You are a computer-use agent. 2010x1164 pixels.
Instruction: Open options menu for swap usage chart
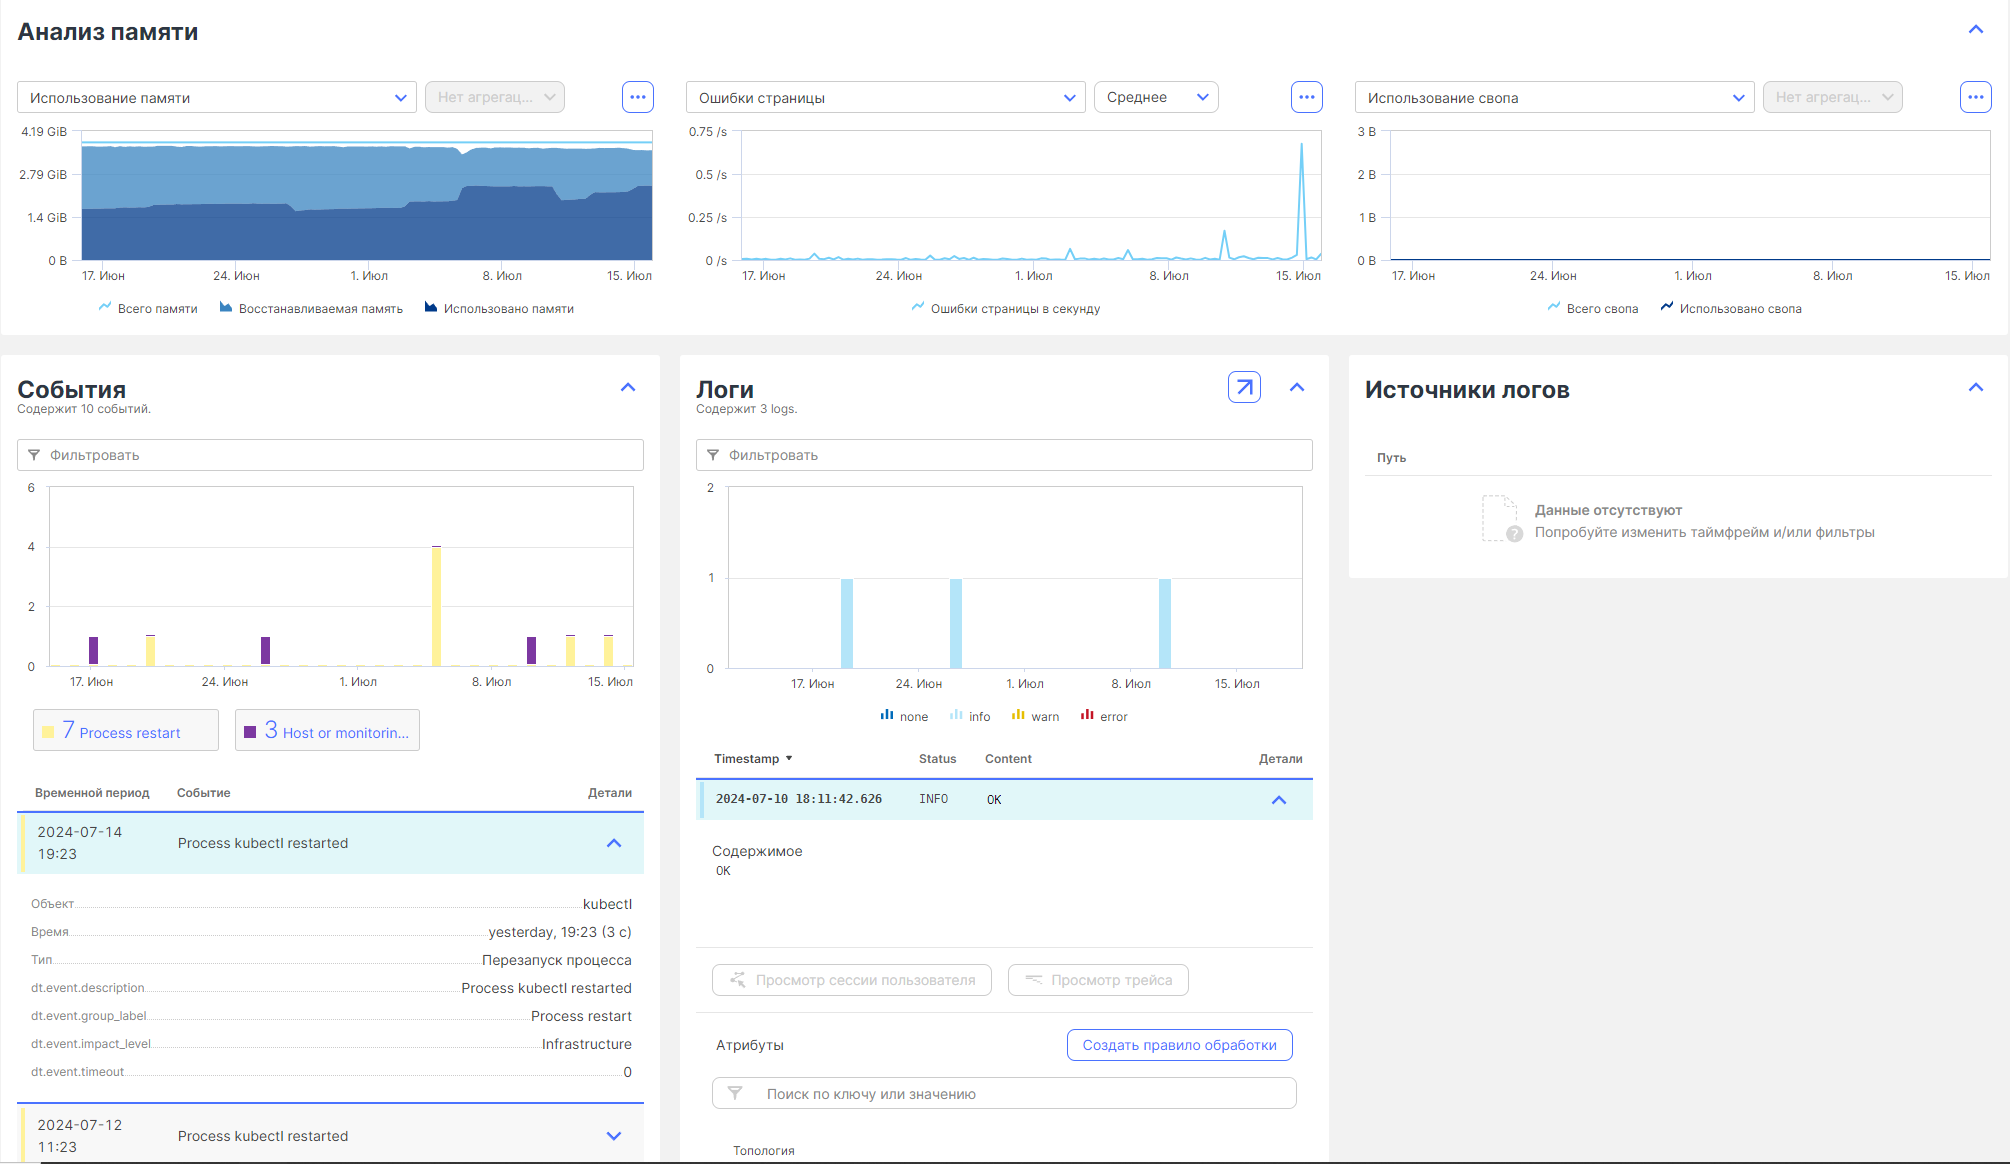coord(1975,97)
